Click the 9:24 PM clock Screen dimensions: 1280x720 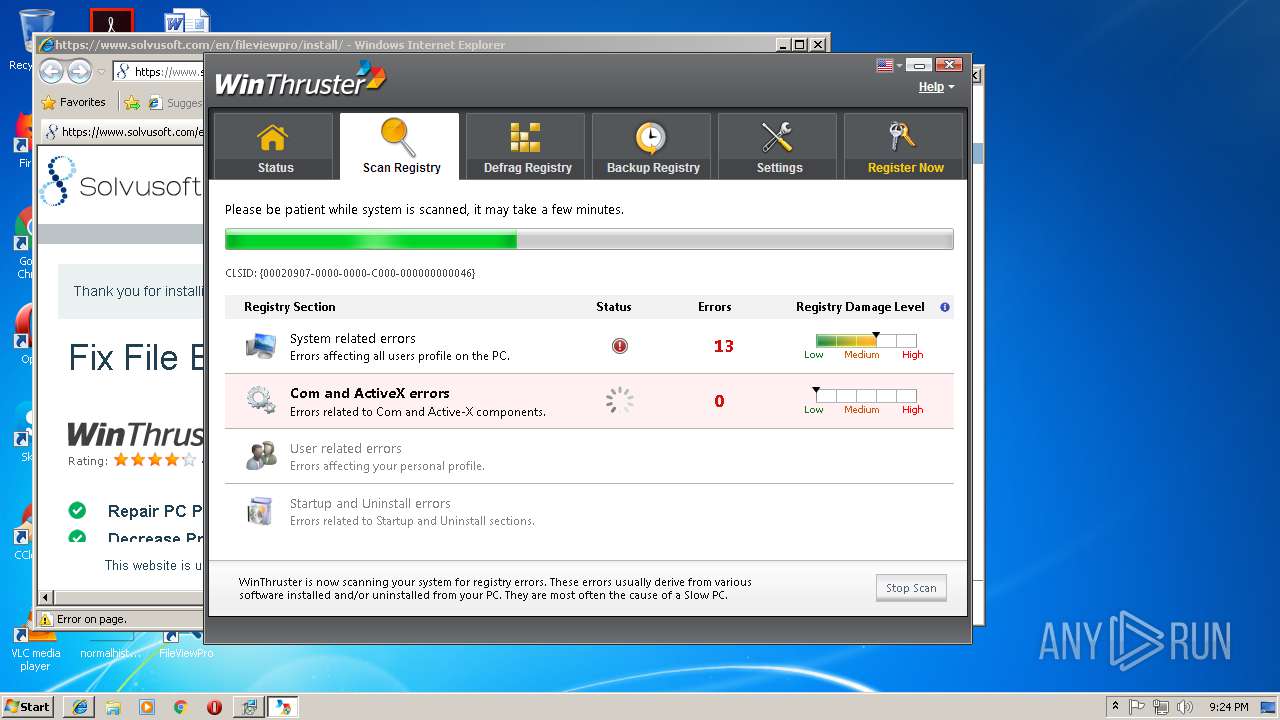[x=1228, y=707]
